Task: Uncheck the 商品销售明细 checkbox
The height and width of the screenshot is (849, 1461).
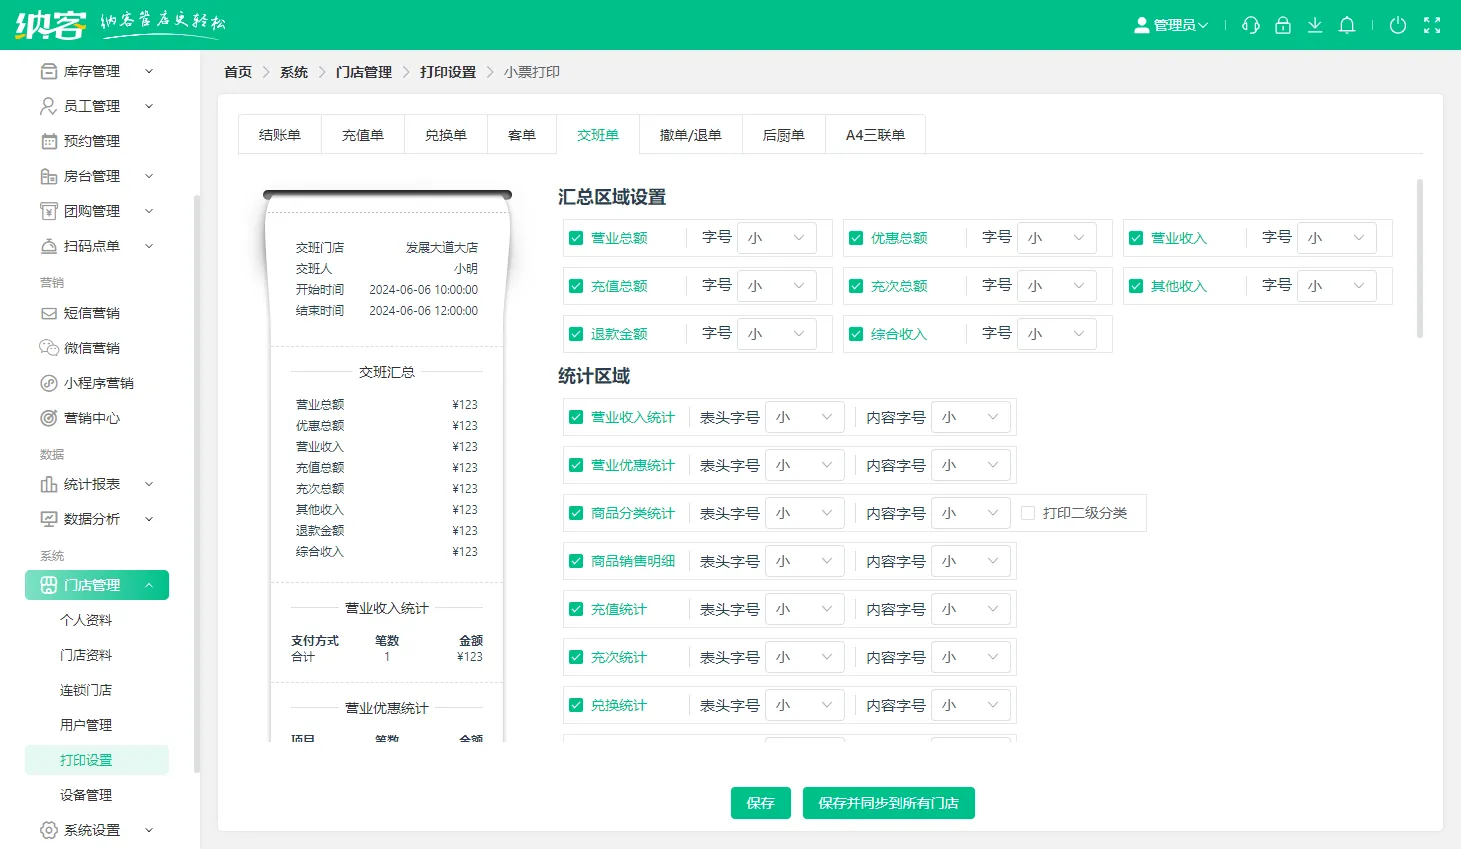Action: tap(576, 561)
